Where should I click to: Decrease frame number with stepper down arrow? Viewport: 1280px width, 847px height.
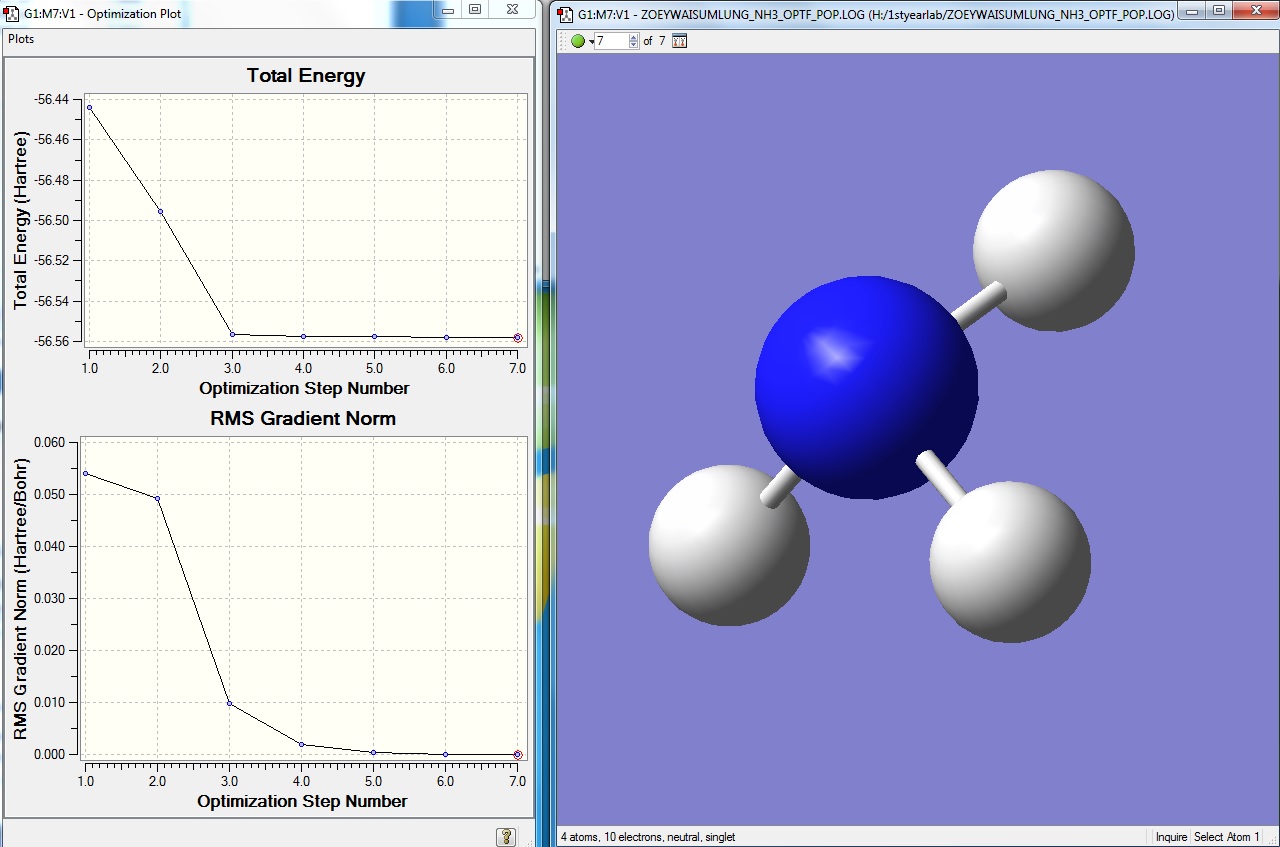click(x=633, y=45)
